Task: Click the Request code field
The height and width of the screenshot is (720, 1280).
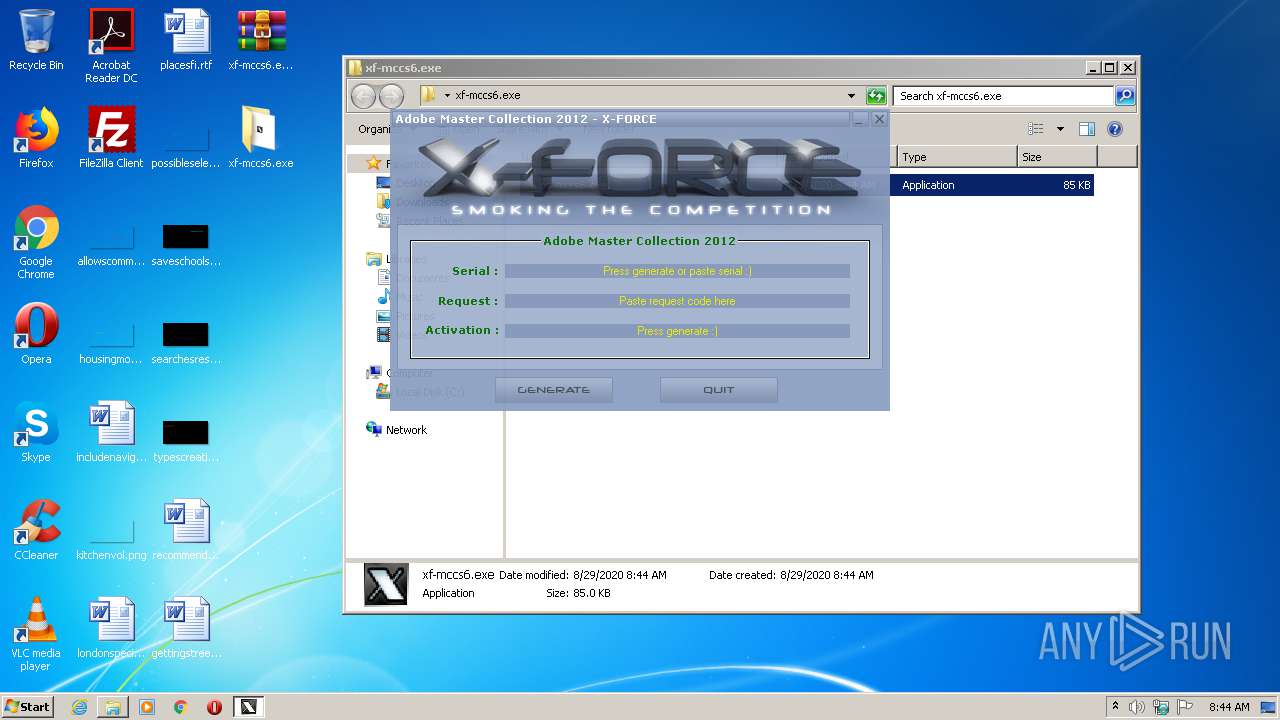Action: coord(677,301)
